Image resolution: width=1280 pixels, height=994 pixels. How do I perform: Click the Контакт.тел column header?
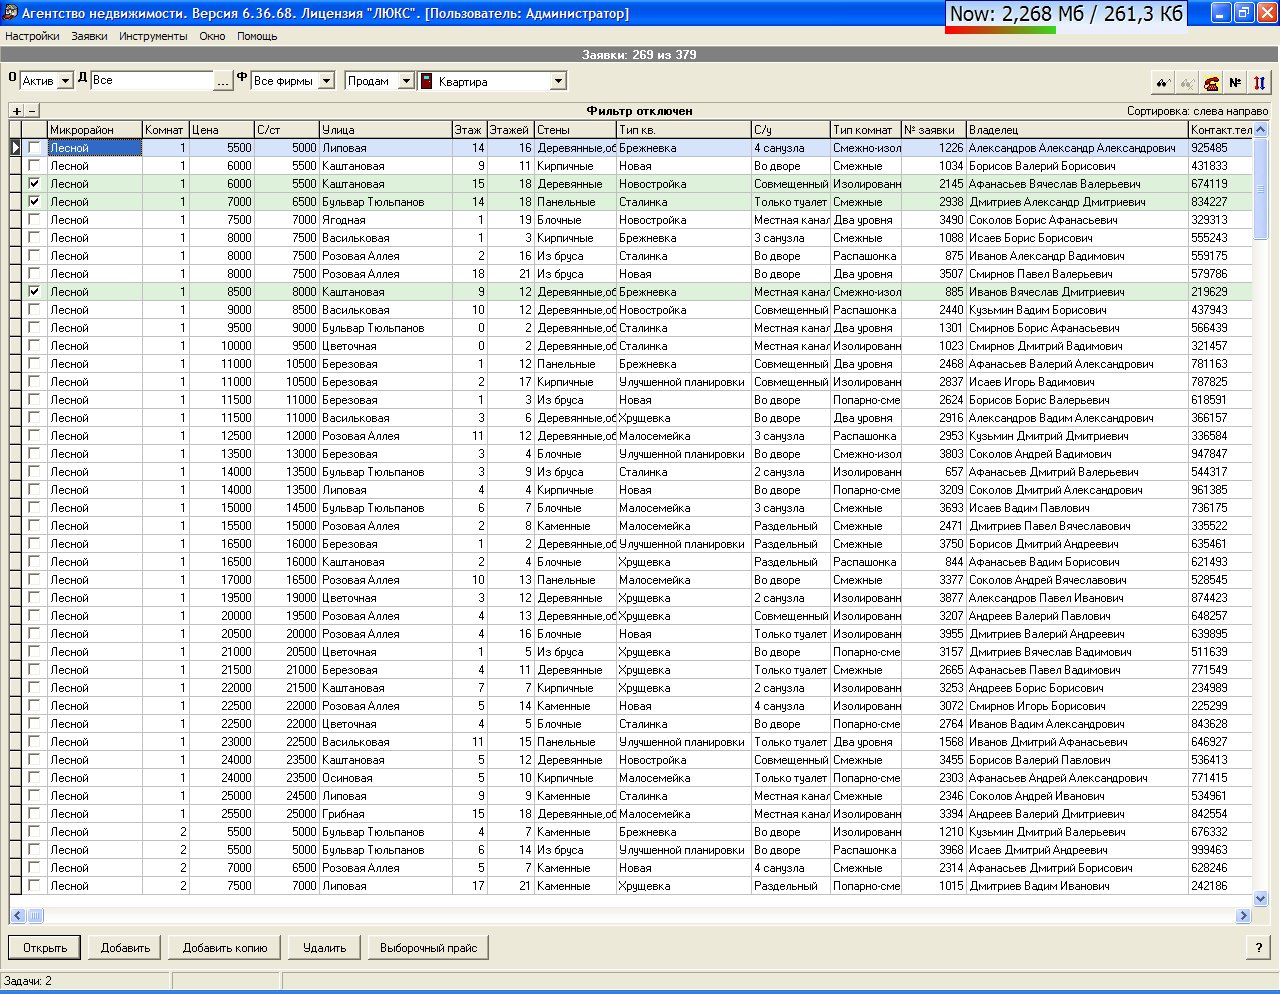pos(1220,130)
